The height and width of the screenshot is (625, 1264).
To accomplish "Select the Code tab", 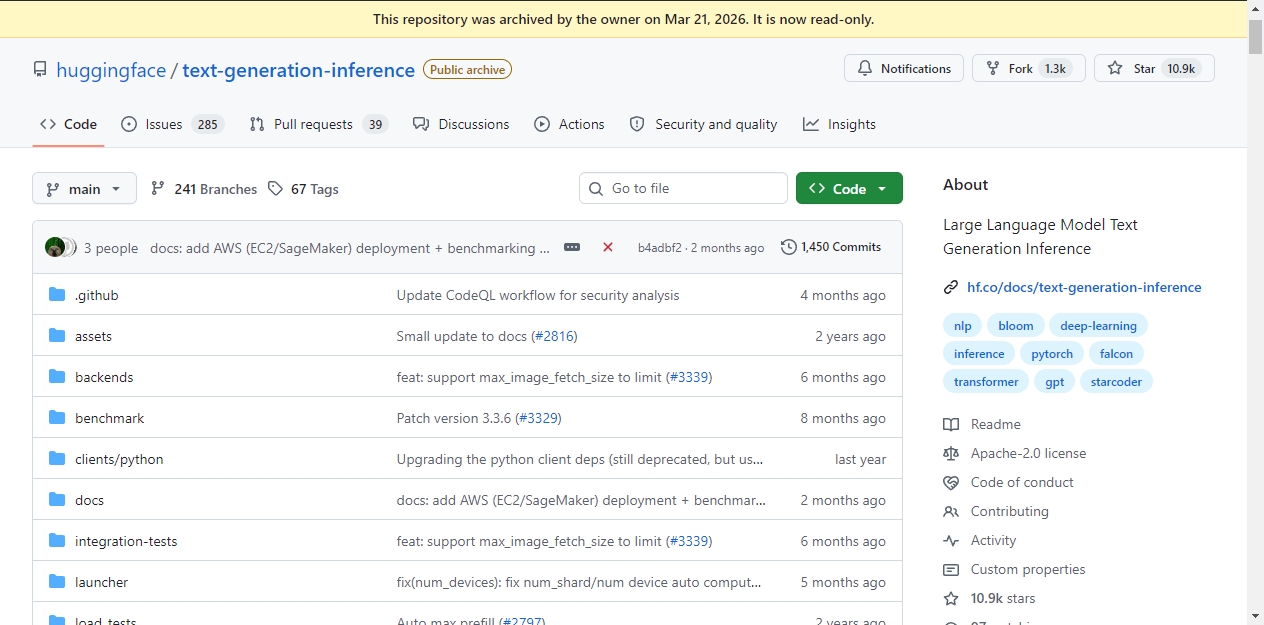I will pos(68,124).
